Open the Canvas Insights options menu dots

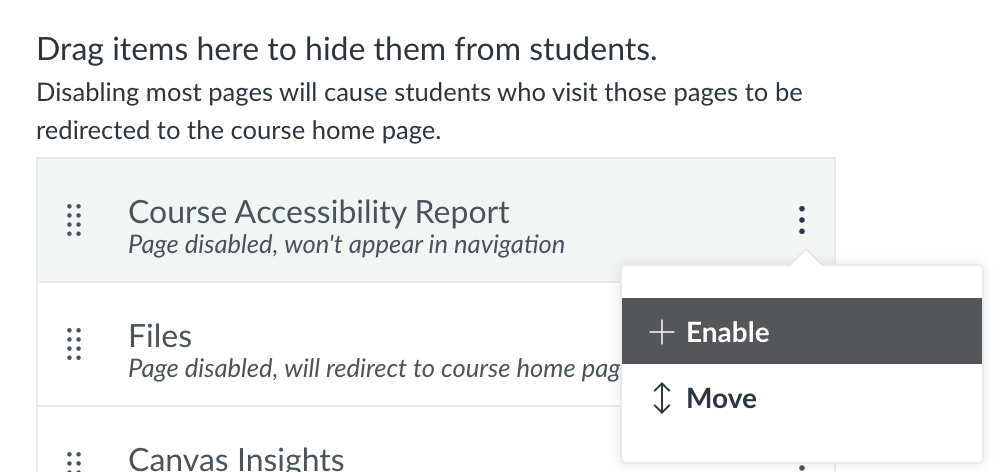(x=800, y=466)
